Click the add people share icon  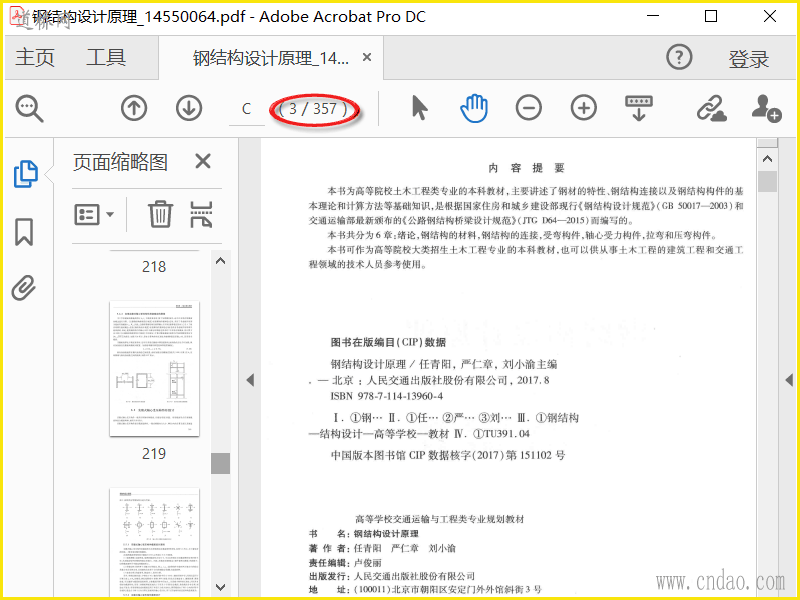766,108
